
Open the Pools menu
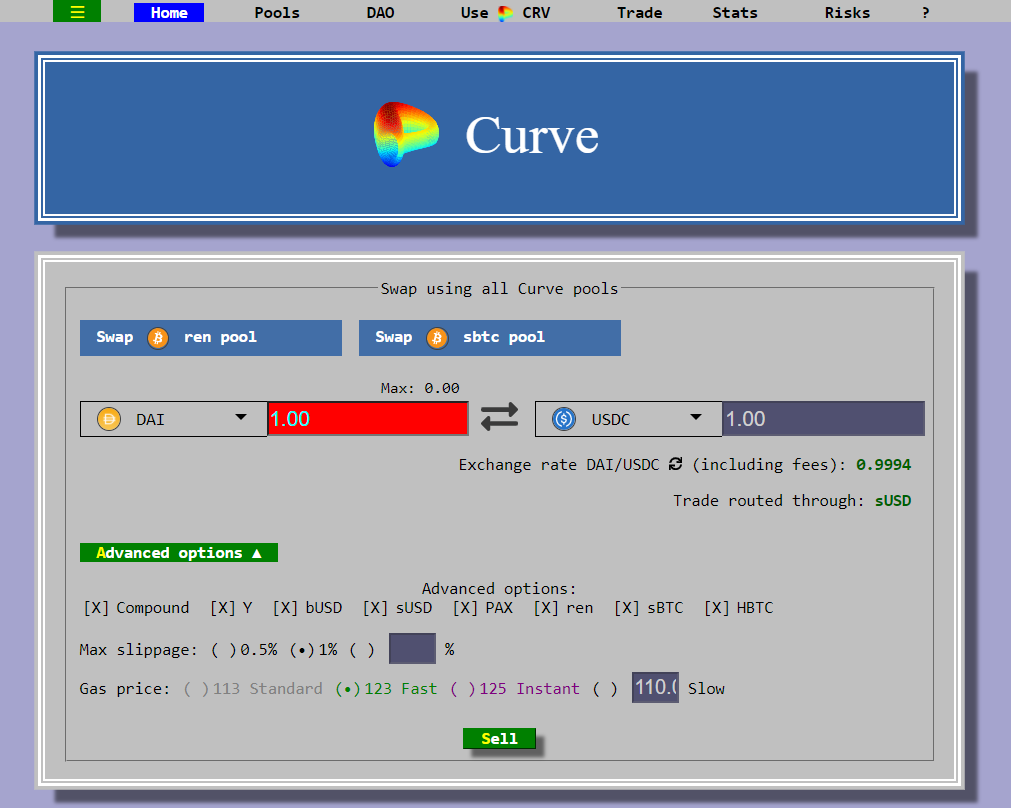(x=277, y=13)
